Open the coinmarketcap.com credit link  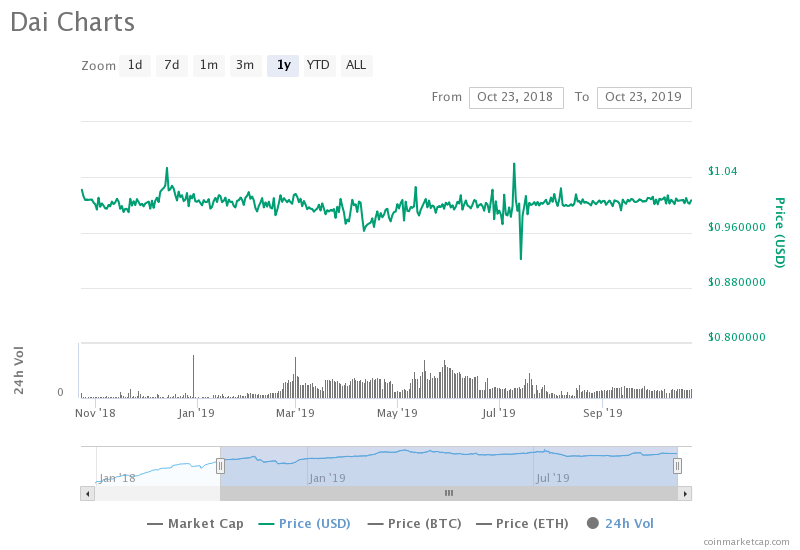tap(746, 541)
